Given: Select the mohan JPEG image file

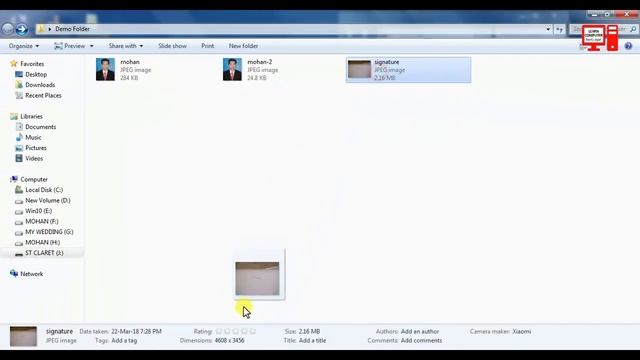Looking at the screenshot, I should pos(124,70).
